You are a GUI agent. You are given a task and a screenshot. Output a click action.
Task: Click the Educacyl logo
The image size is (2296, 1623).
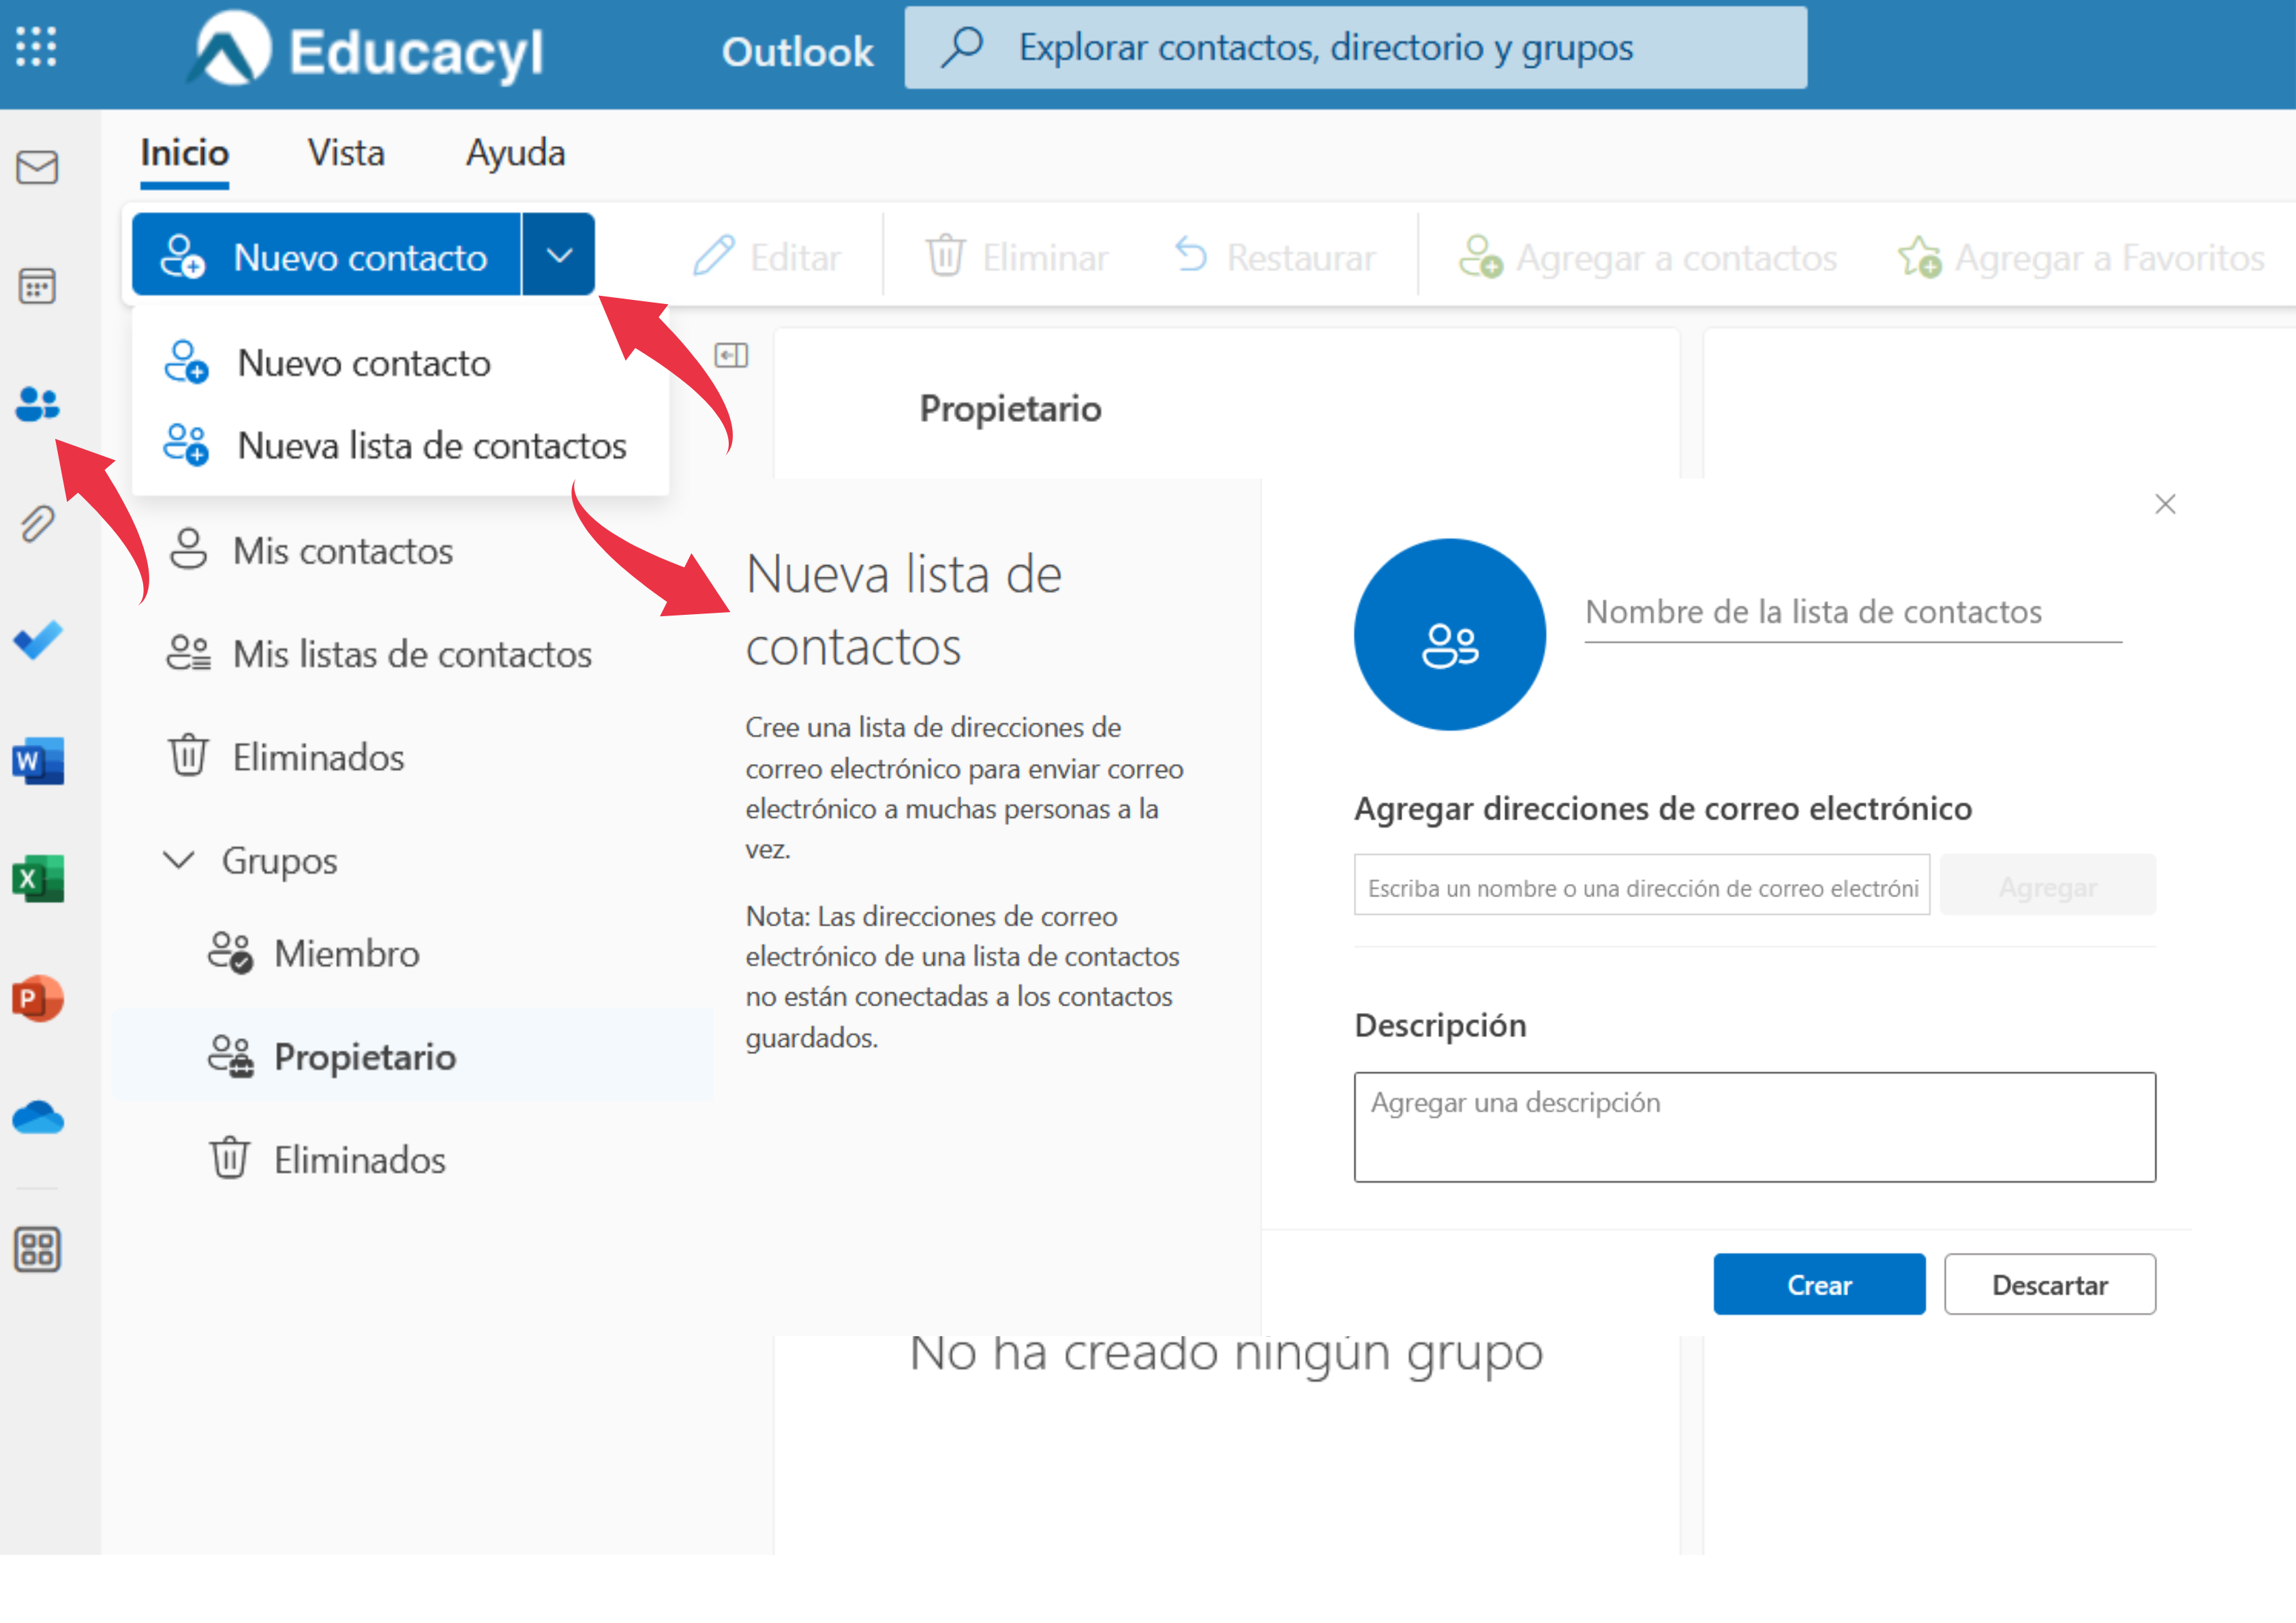366,50
